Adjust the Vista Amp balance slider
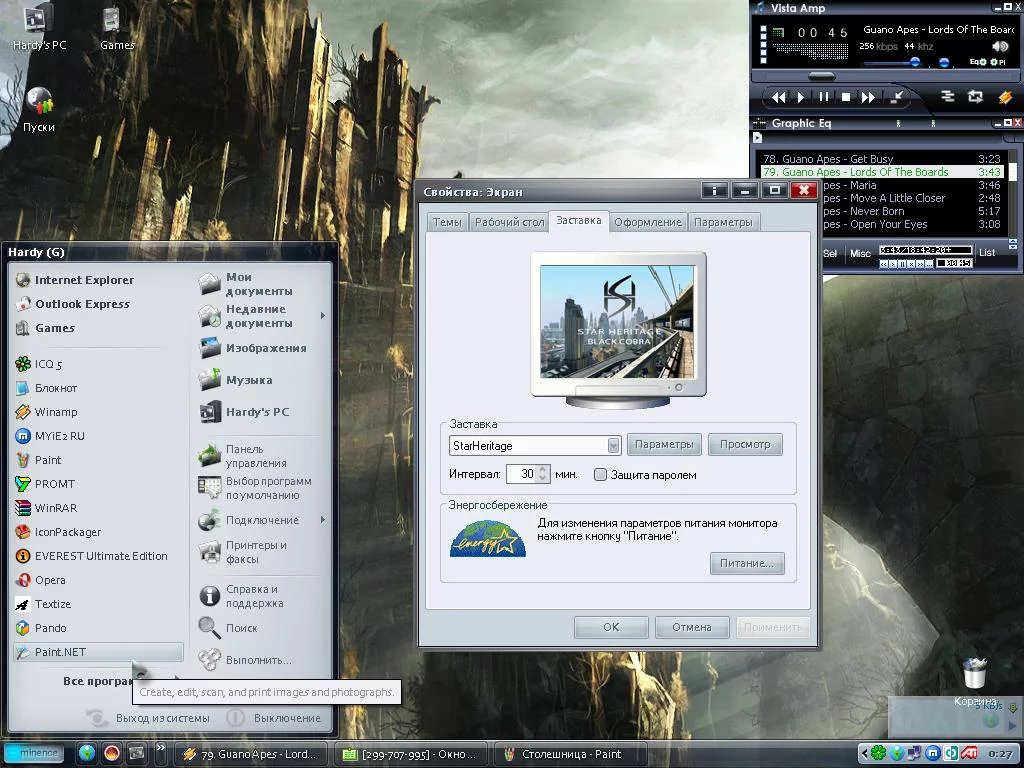This screenshot has width=1024, height=768. click(x=944, y=62)
